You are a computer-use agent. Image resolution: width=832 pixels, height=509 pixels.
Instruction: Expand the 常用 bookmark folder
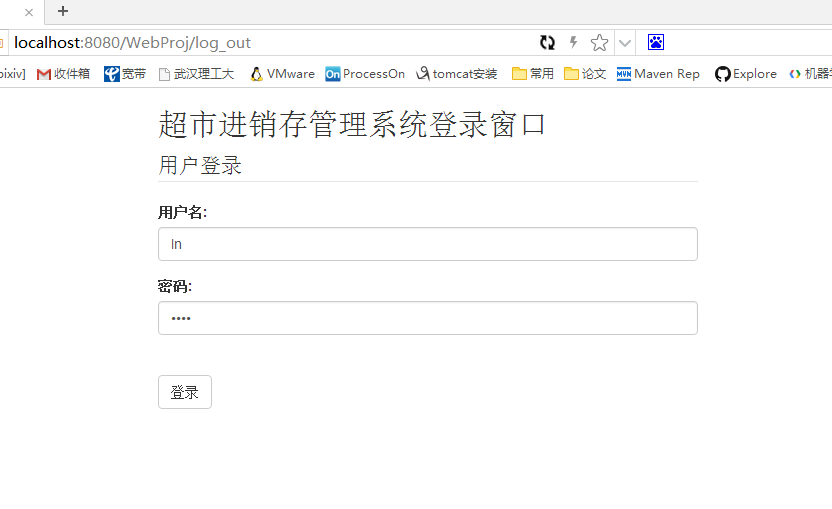533,74
